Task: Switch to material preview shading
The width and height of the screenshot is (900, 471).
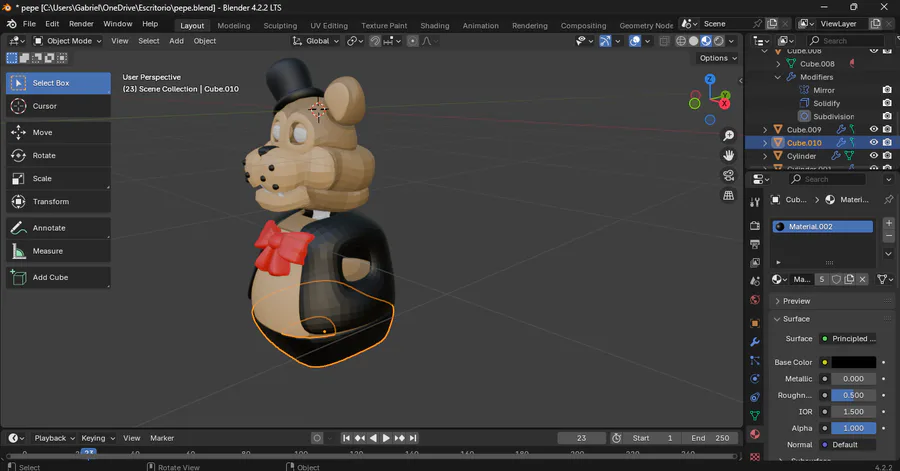Action: click(706, 41)
